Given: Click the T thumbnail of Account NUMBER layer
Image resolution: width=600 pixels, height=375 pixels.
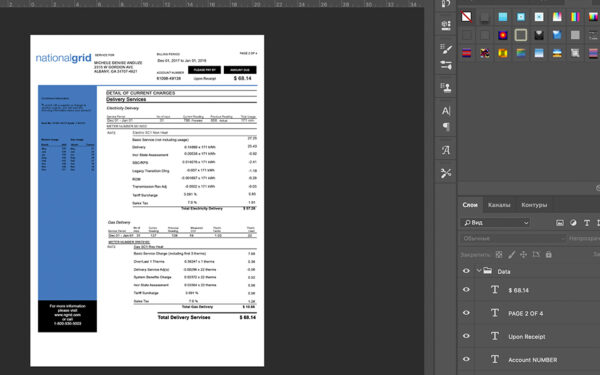Looking at the screenshot, I should coord(495,359).
